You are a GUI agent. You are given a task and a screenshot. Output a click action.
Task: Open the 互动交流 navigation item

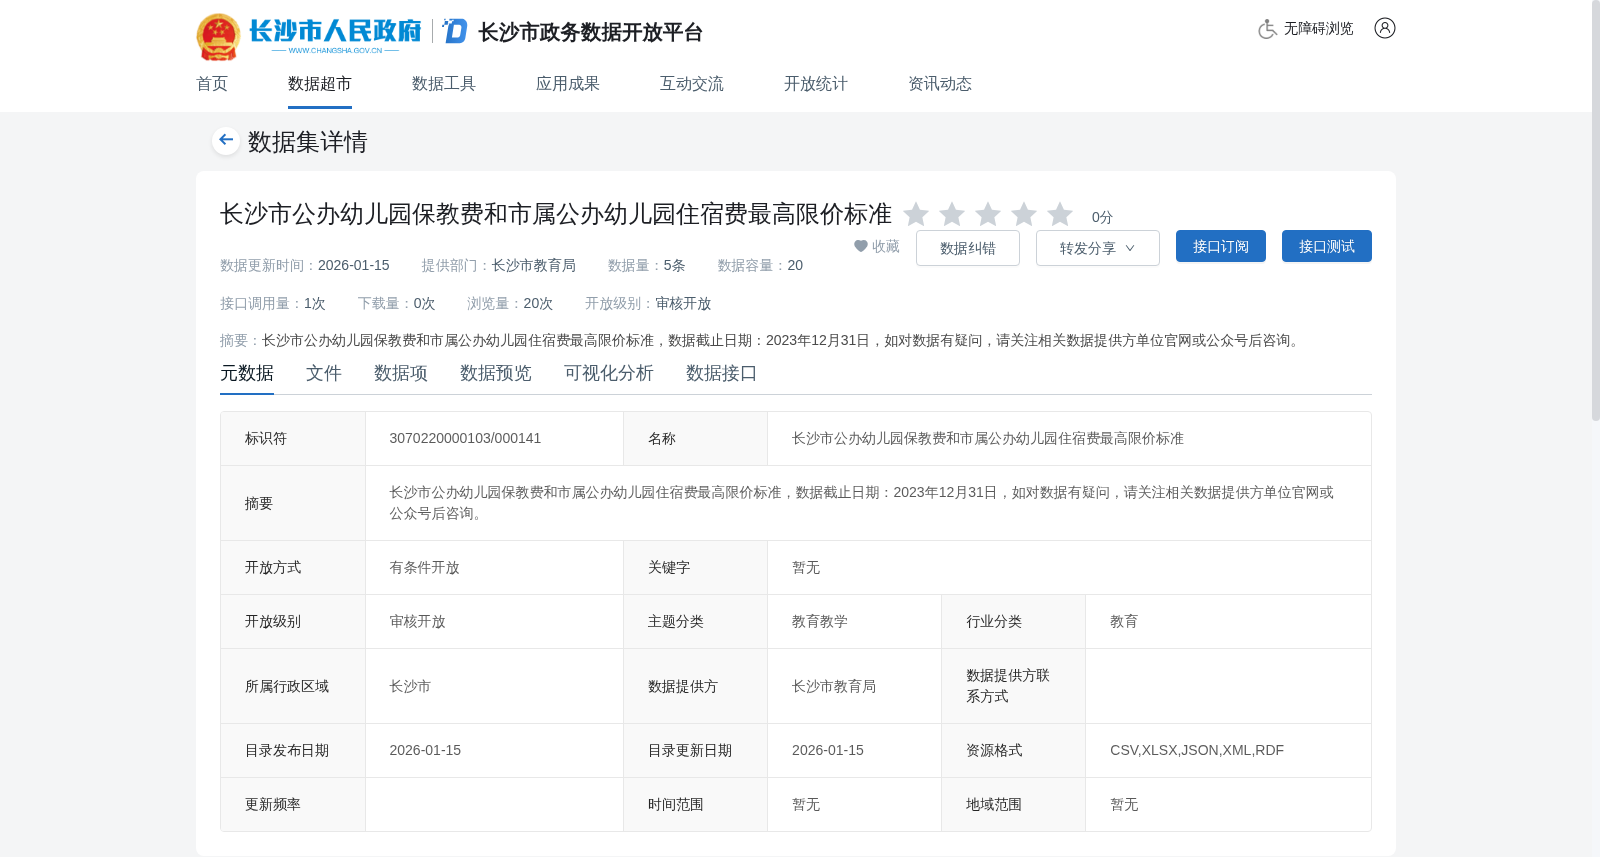click(692, 84)
